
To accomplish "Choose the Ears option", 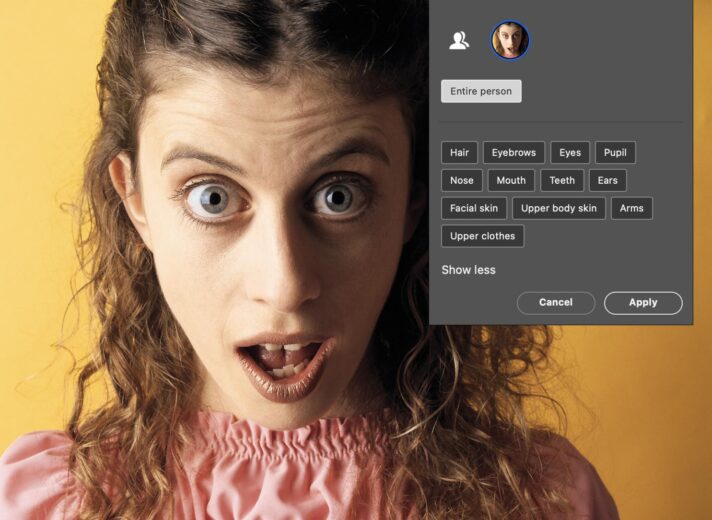I will (x=608, y=181).
